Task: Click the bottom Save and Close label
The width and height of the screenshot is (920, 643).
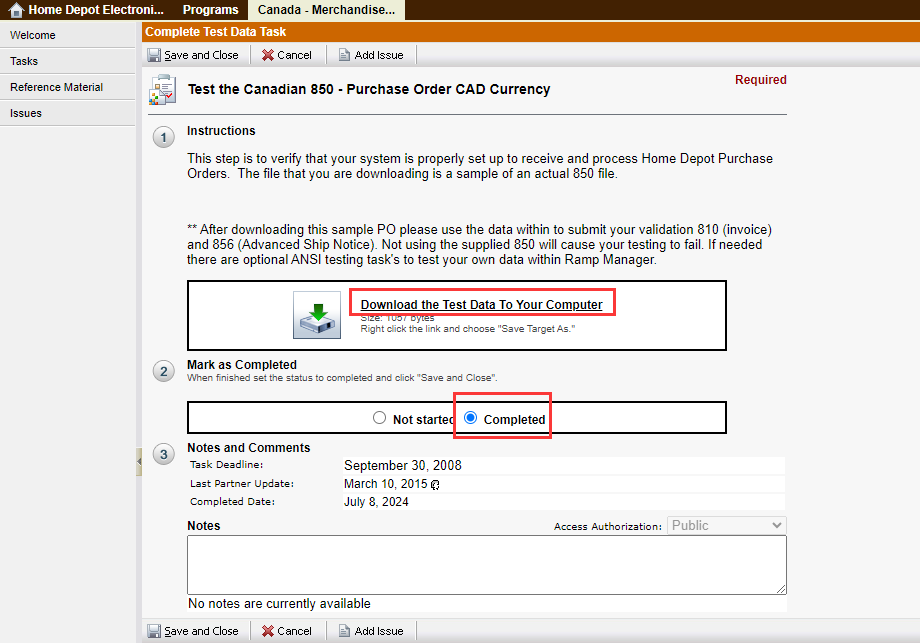Action: point(201,631)
